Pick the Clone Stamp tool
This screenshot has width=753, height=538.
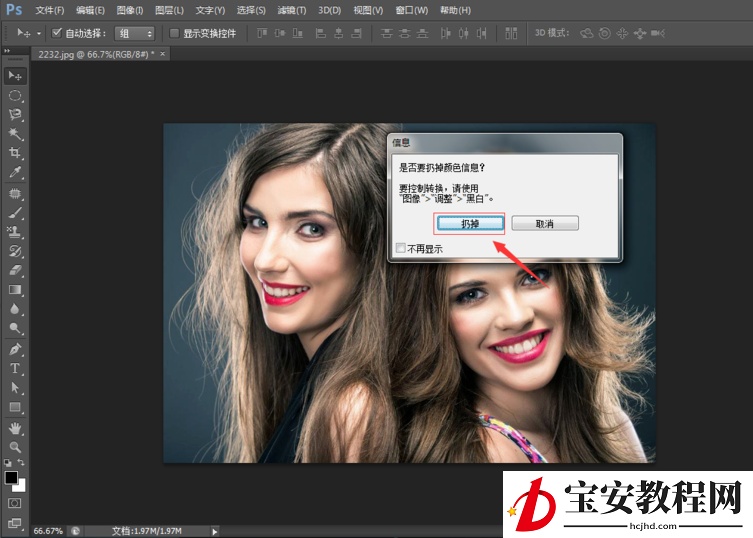click(15, 232)
